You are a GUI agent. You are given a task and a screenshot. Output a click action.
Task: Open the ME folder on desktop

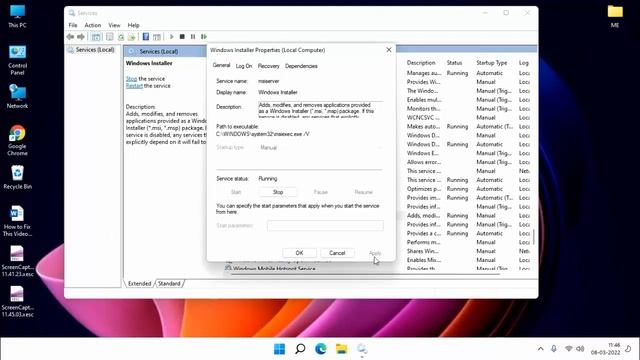click(615, 16)
